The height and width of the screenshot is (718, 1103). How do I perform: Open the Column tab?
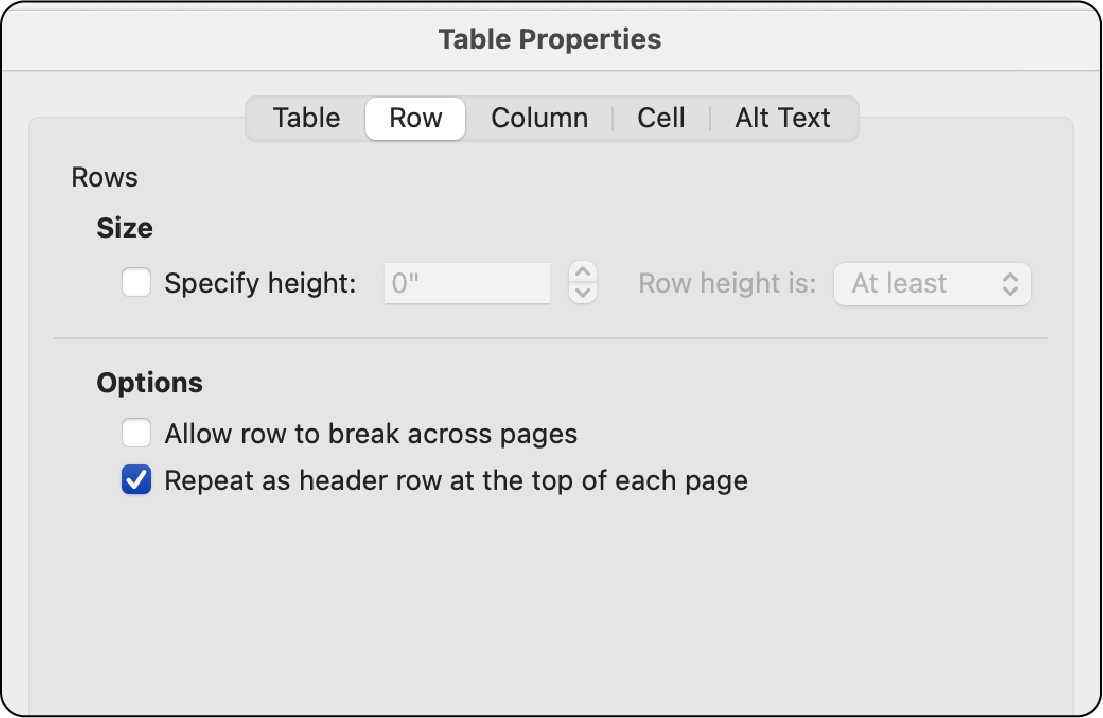(538, 118)
